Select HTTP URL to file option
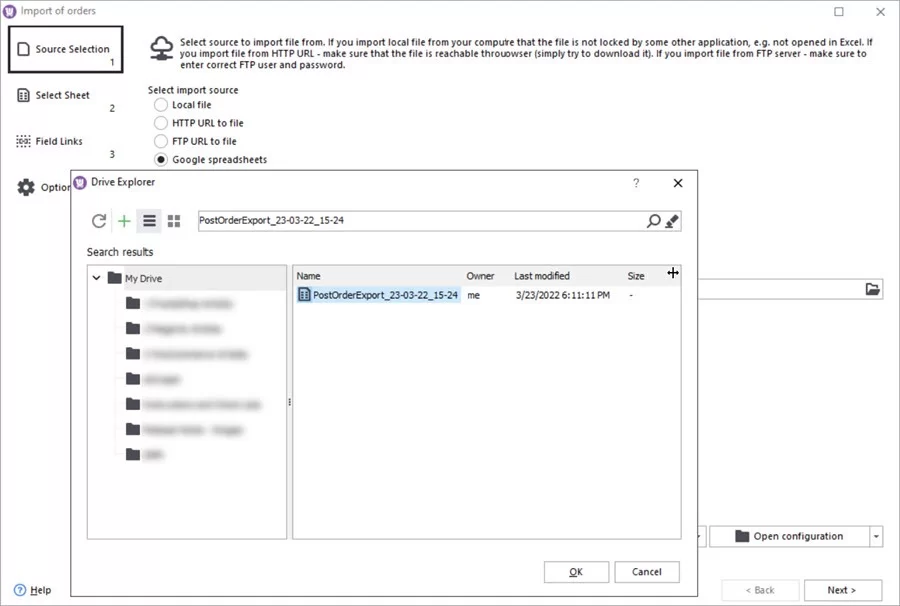This screenshot has height=606, width=900. [160, 123]
